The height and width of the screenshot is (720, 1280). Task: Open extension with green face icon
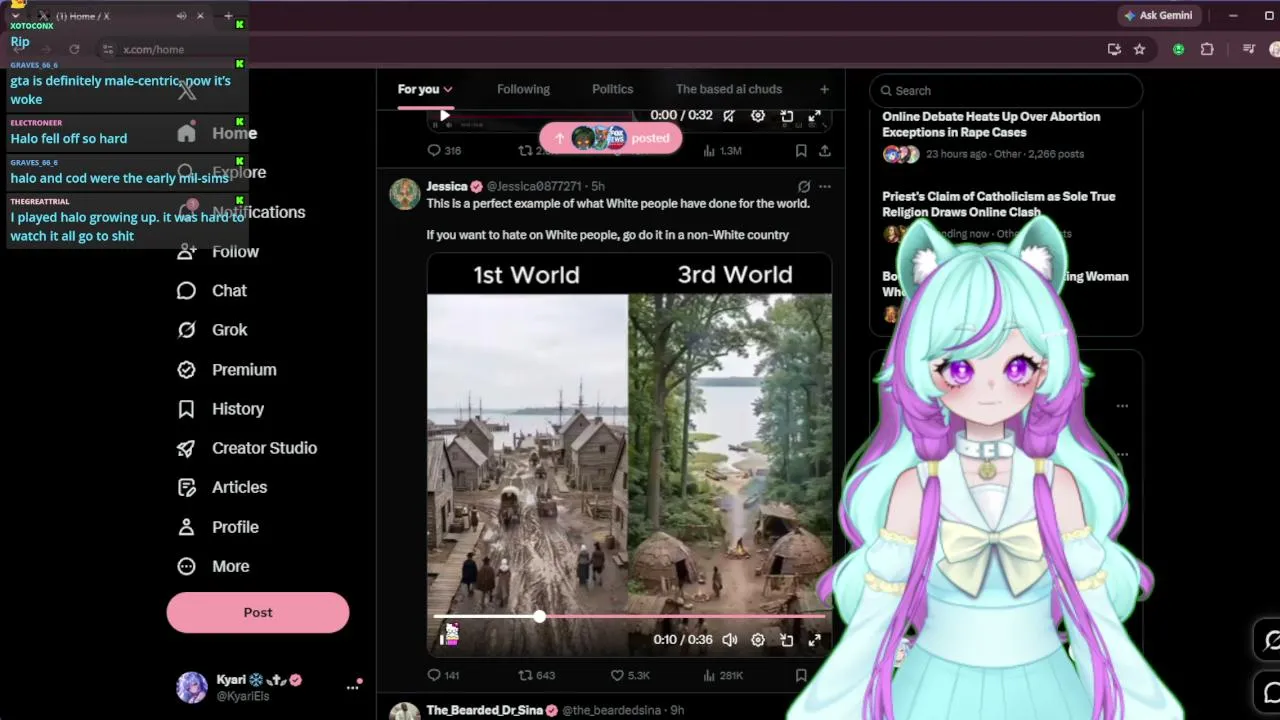(x=1179, y=49)
